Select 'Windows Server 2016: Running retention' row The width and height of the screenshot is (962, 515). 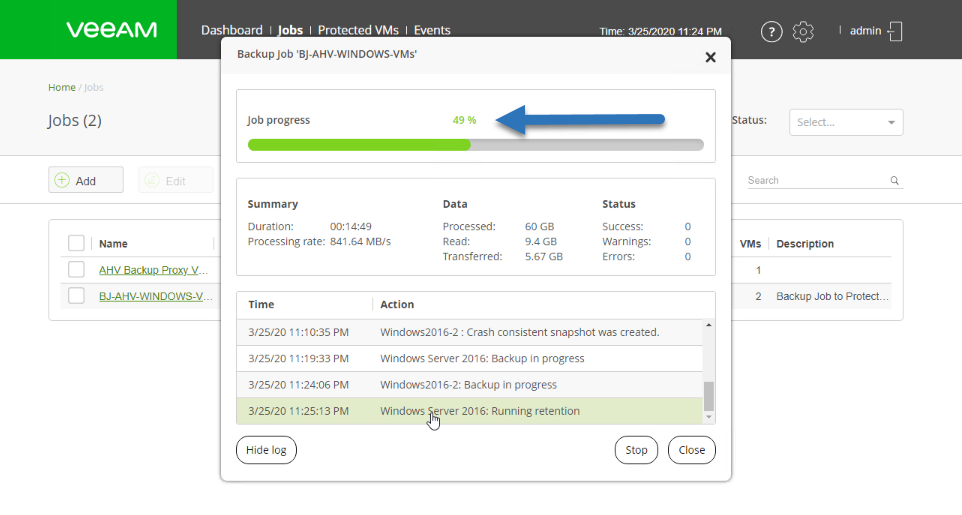[x=470, y=411]
